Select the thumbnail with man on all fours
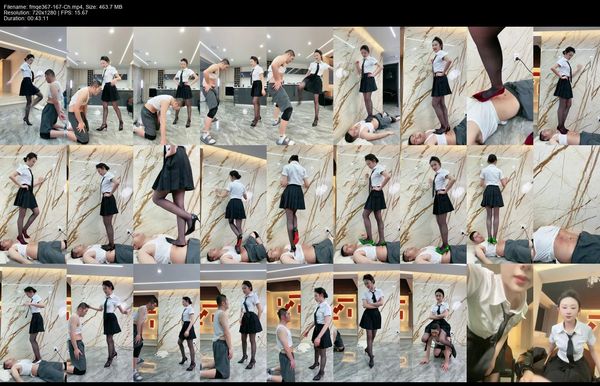Image resolution: width=600 pixels, height=386 pixels. pyautogui.click(x=166, y=86)
